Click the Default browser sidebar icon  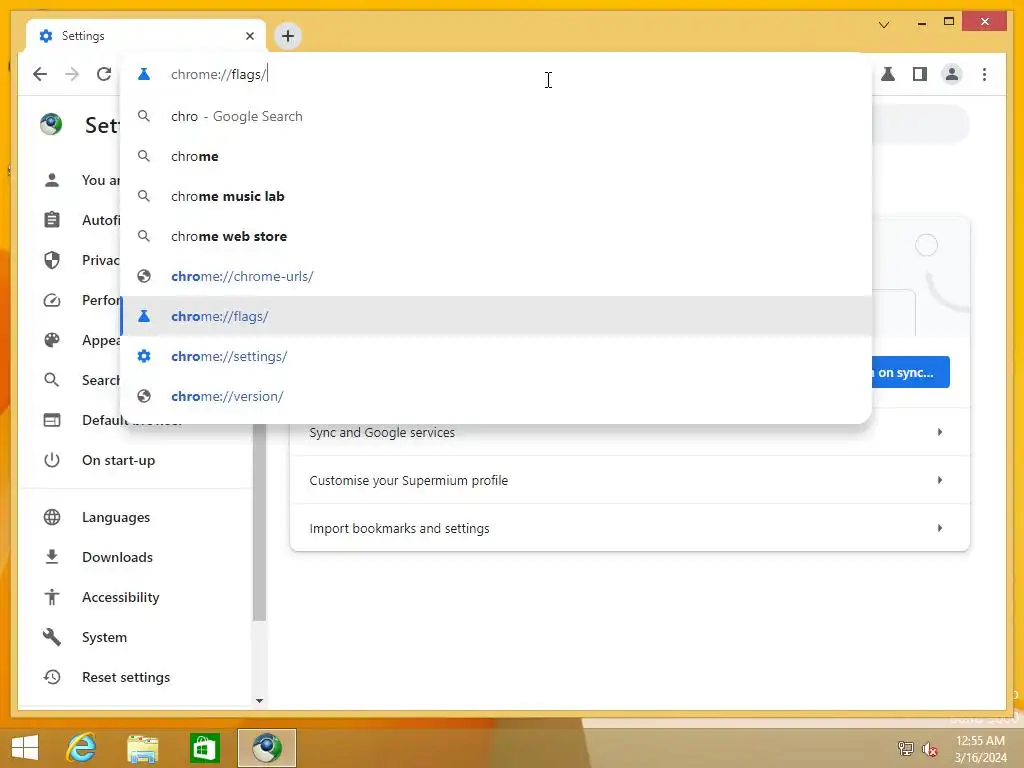click(52, 420)
